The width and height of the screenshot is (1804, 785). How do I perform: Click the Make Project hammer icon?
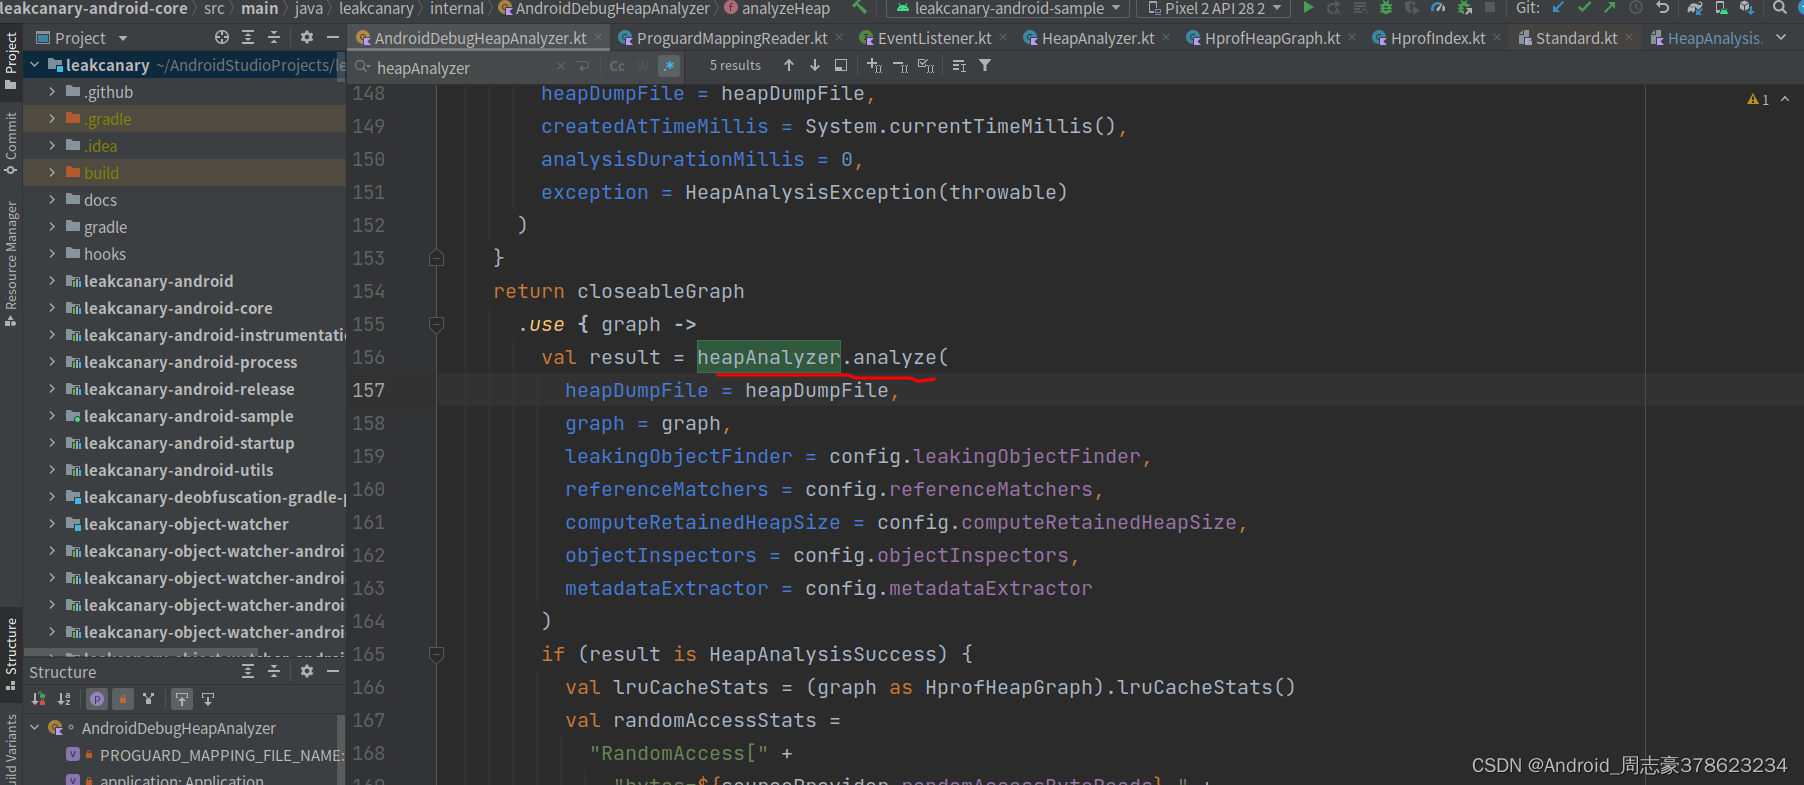point(859,8)
